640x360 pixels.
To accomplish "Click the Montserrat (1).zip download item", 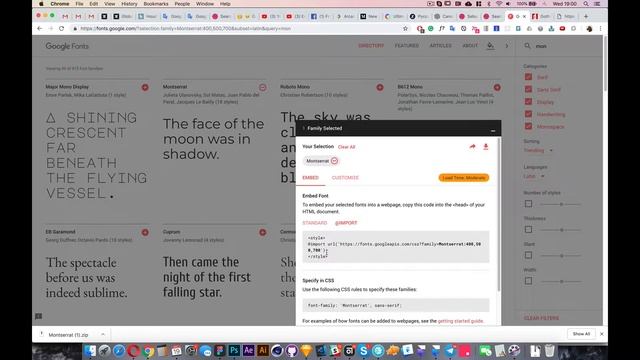I will coord(68,335).
